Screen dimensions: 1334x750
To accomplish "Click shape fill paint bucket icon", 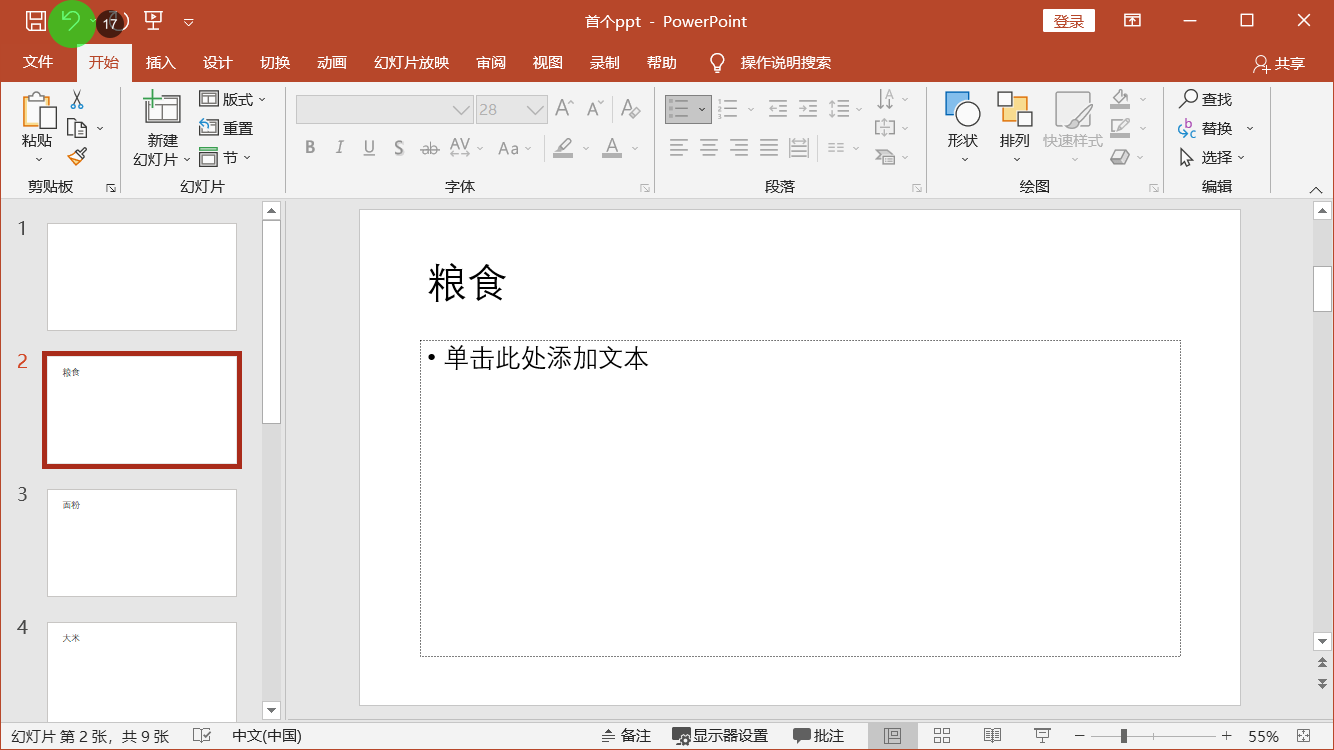I will (1120, 99).
